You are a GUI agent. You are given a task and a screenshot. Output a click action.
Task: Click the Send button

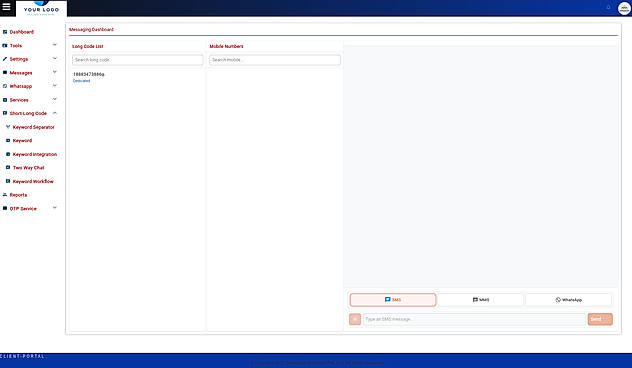(x=600, y=319)
